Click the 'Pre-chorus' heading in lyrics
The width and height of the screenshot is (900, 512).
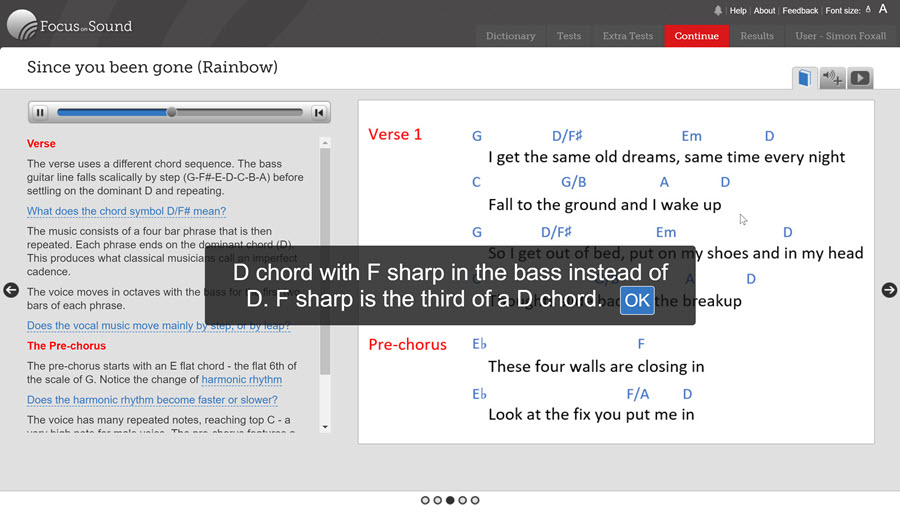408,344
